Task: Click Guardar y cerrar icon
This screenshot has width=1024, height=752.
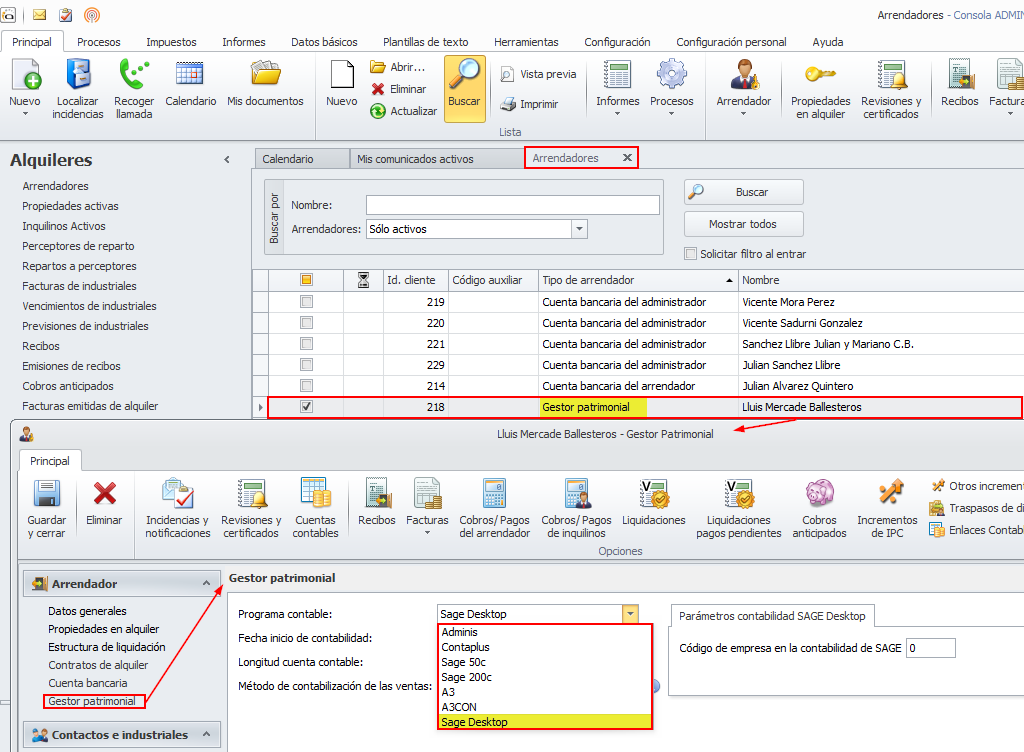Action: (45, 496)
